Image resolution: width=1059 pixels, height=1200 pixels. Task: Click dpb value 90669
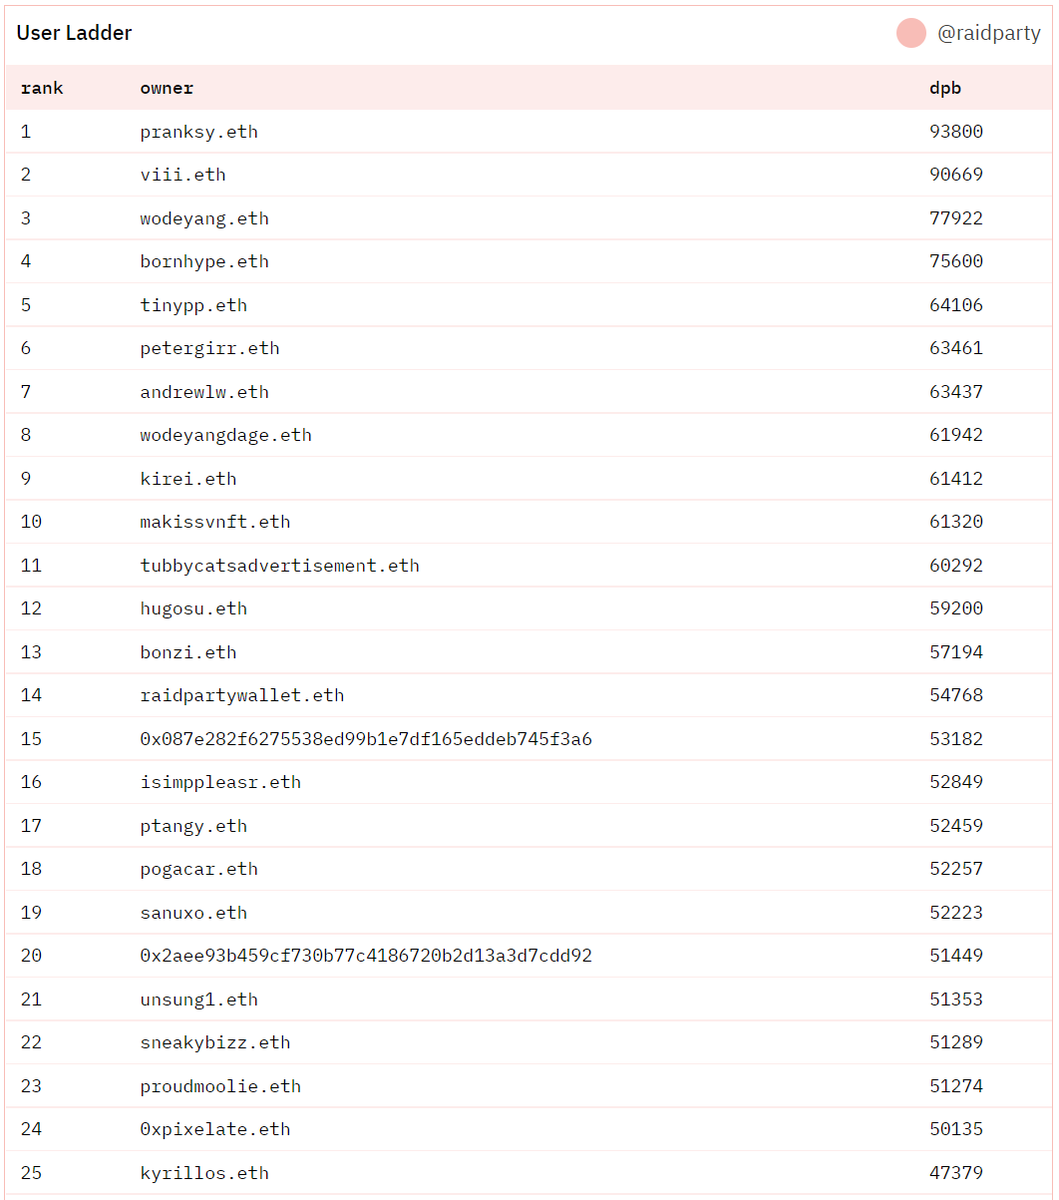coord(956,175)
